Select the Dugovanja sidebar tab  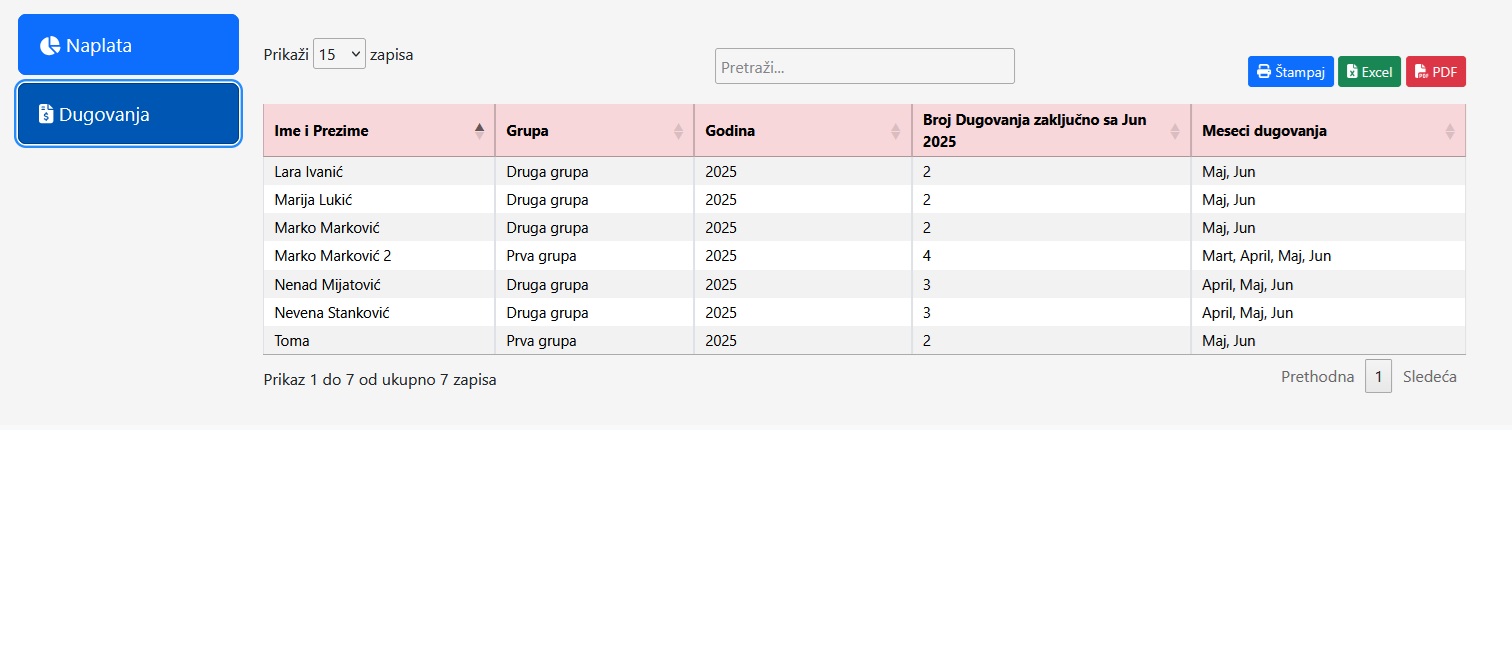point(128,114)
